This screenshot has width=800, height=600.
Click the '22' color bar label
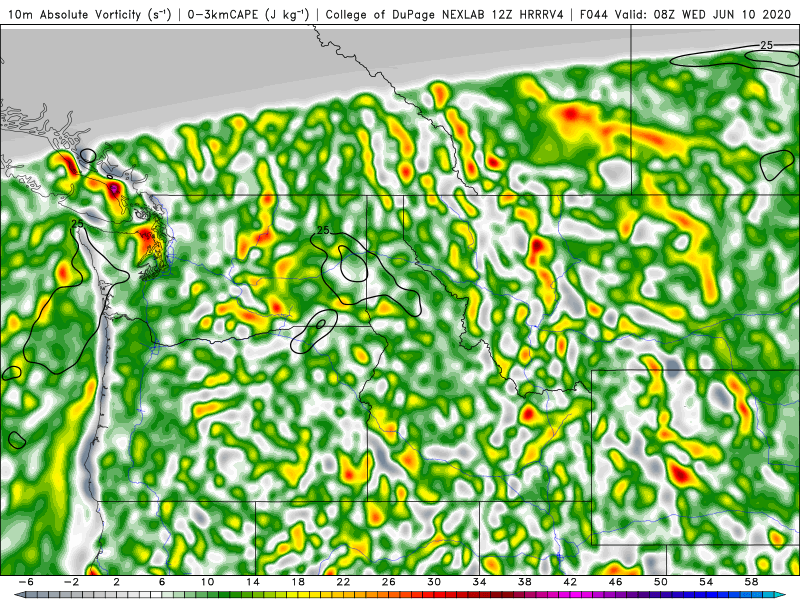[x=343, y=582]
